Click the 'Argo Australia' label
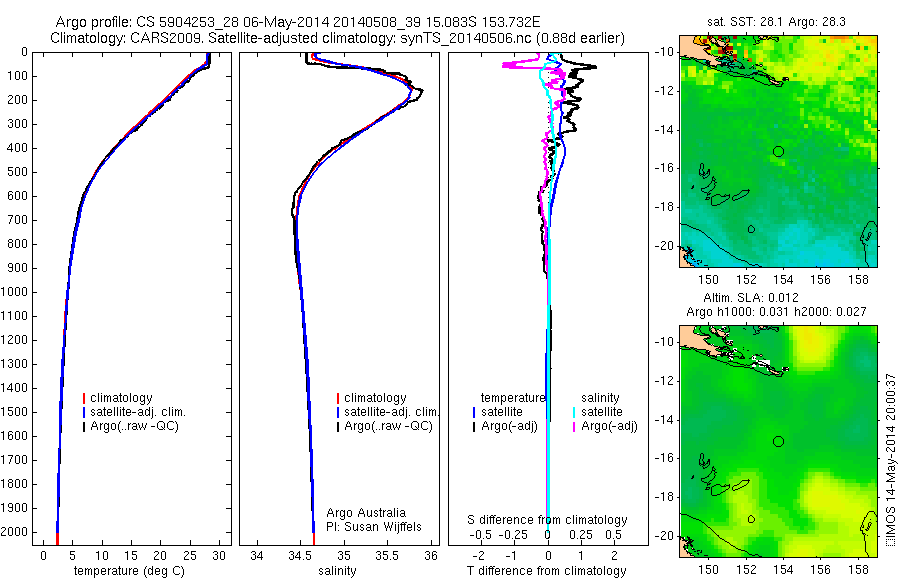The width and height of the screenshot is (900, 580). [366, 513]
